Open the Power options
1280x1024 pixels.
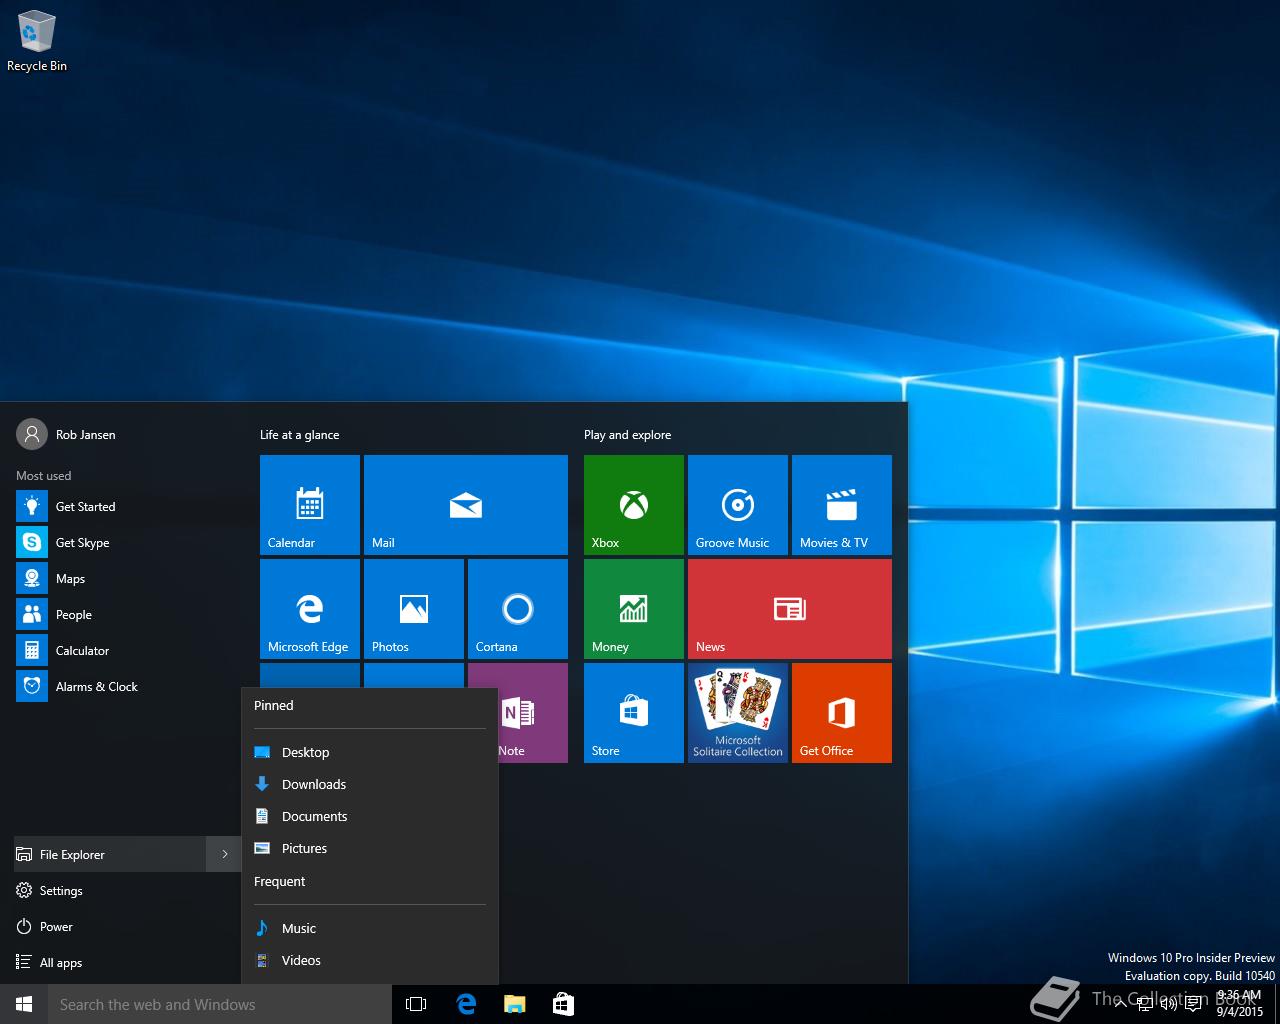coord(128,926)
